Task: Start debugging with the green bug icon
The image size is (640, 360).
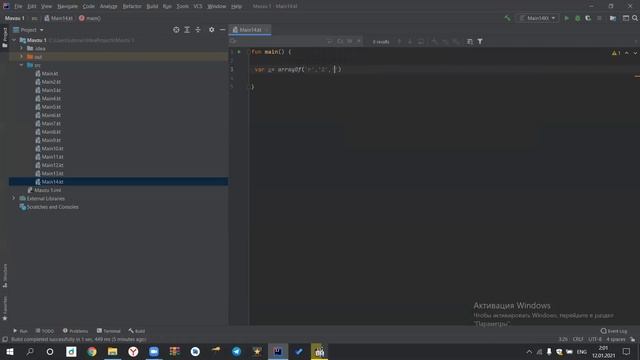Action: point(578,18)
